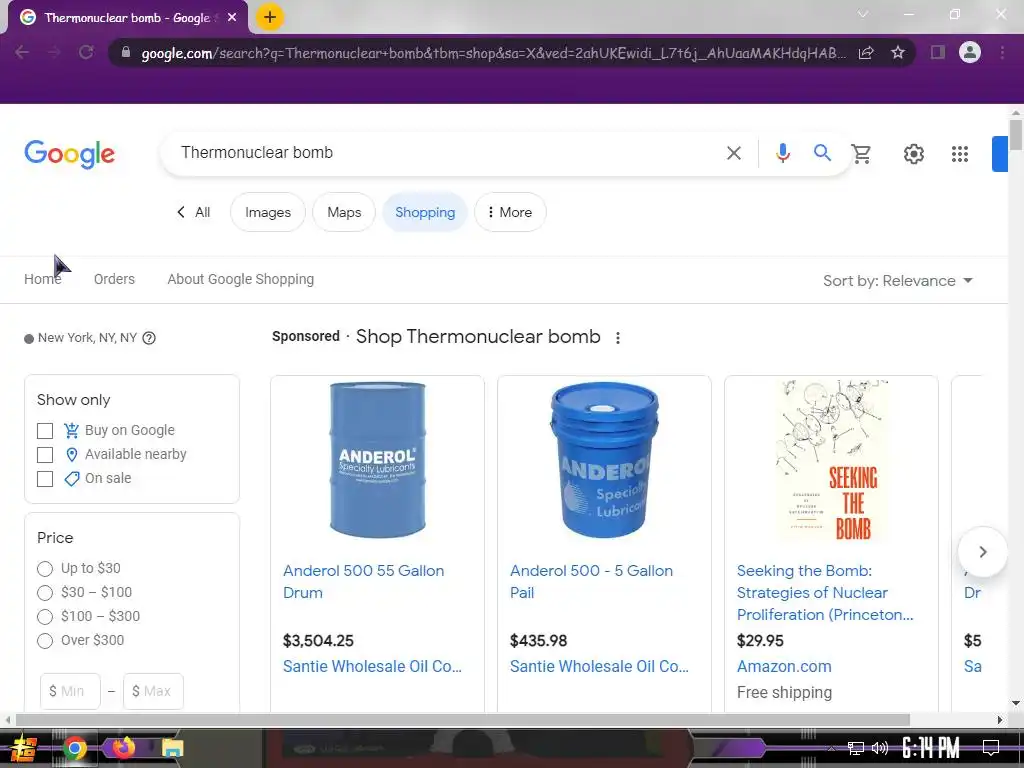This screenshot has width=1024, height=768.
Task: Clear the search box text
Action: pyautogui.click(x=733, y=153)
